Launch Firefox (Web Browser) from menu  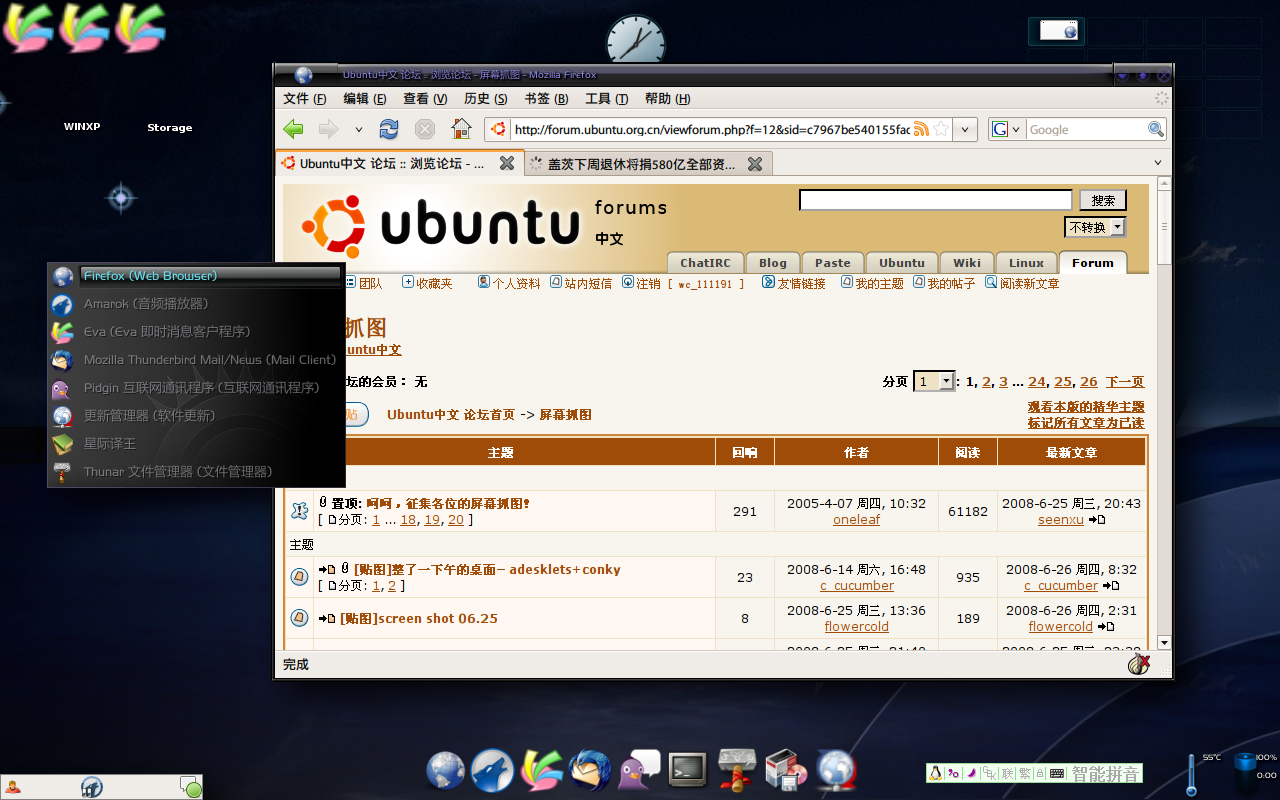[197, 276]
